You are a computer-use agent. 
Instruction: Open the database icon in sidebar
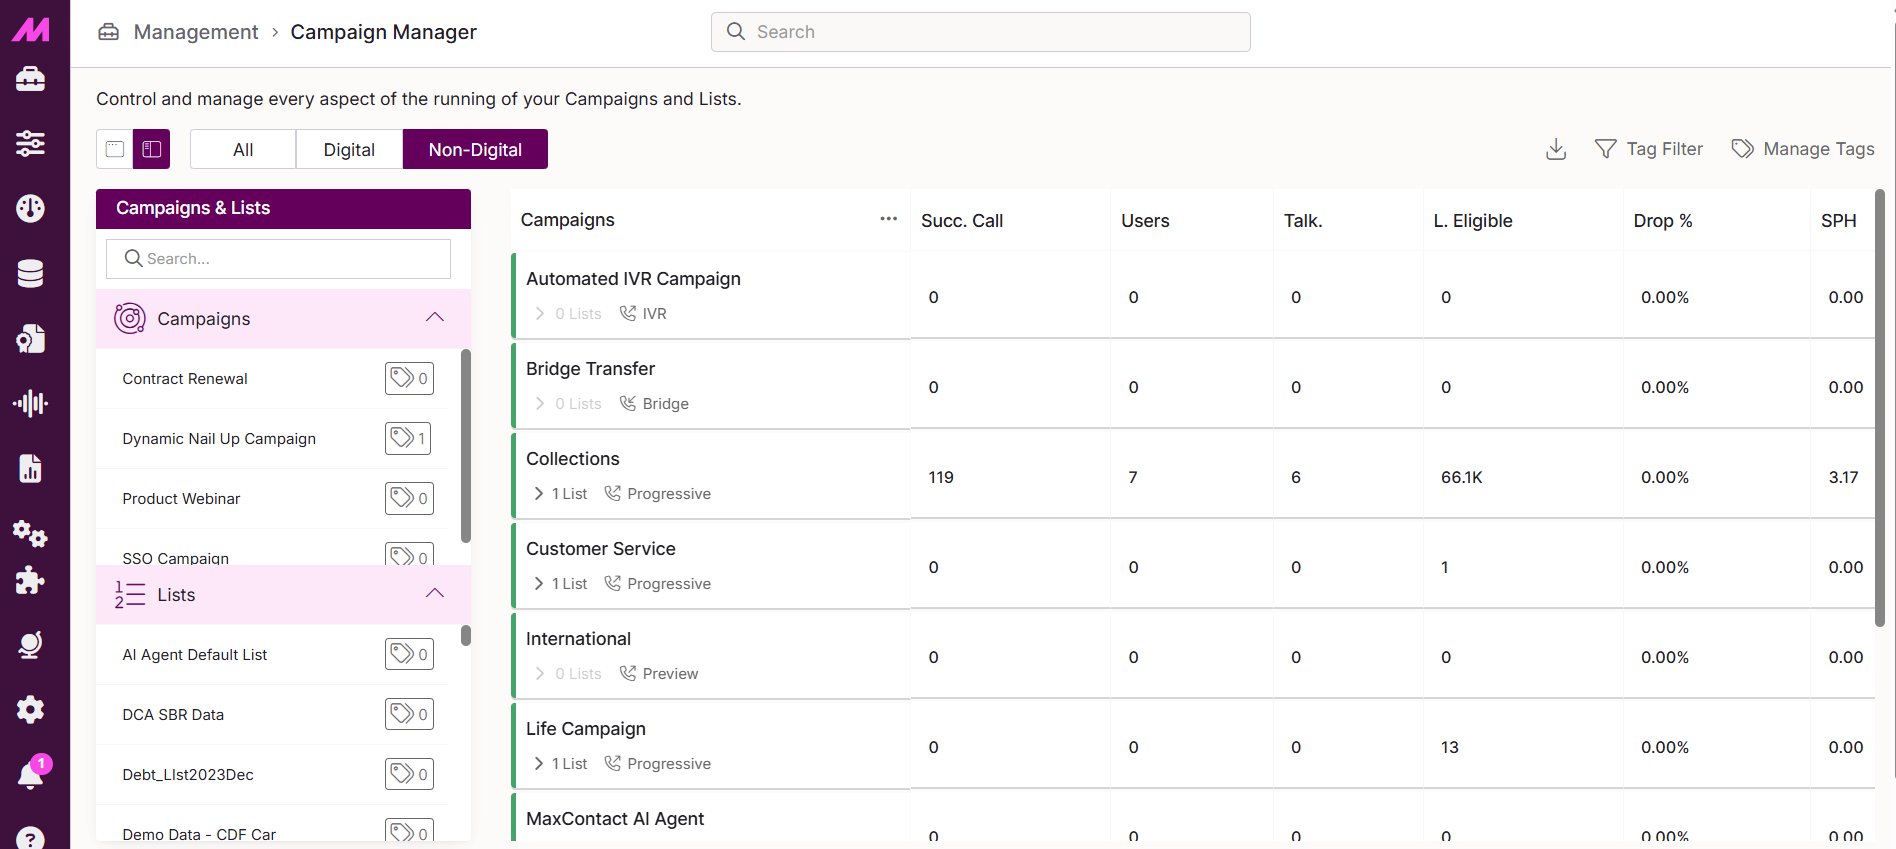(x=30, y=273)
